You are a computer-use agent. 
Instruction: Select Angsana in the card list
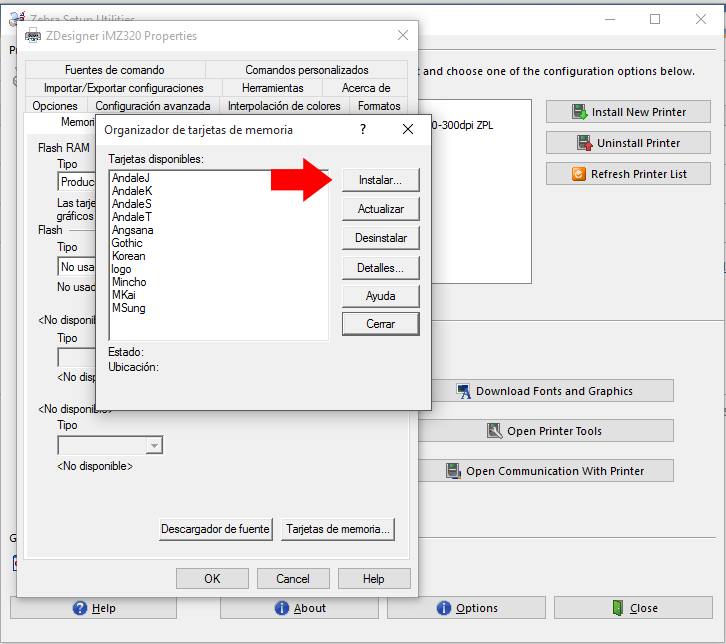click(x=132, y=230)
